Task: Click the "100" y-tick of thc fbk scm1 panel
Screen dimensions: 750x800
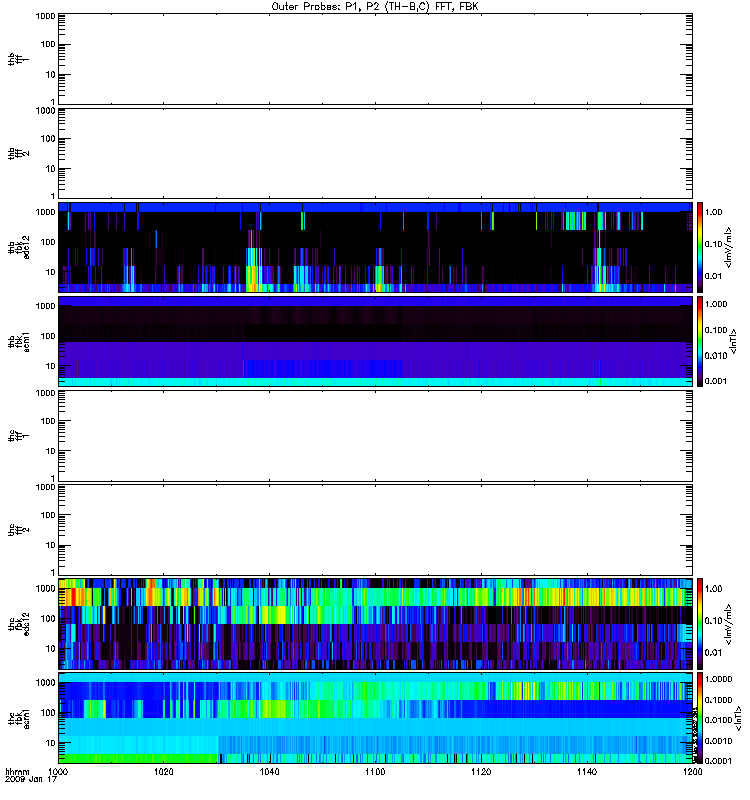Action: (x=49, y=713)
